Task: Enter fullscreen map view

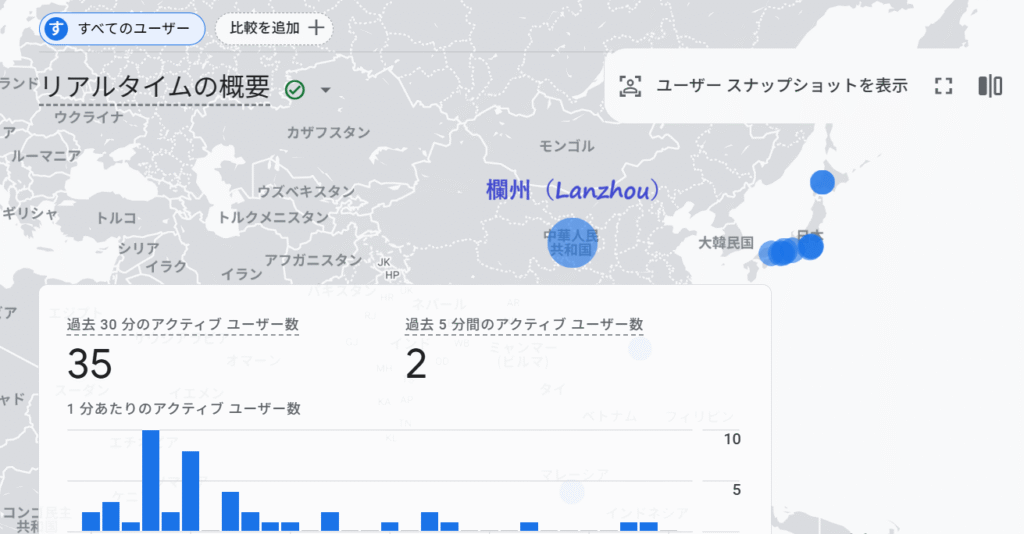Action: 943,86
